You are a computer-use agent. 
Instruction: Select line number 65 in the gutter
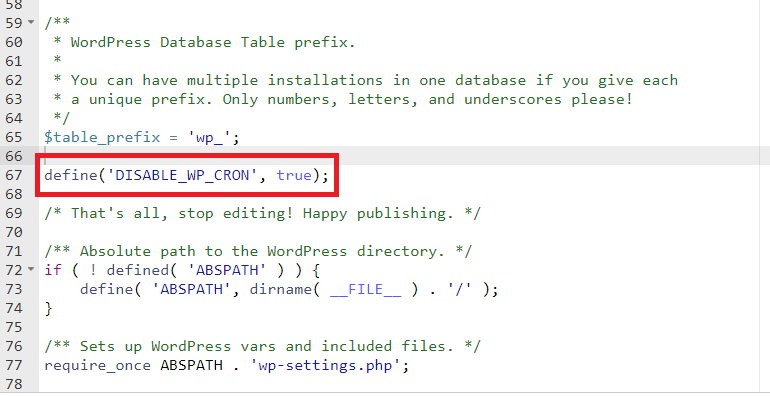point(14,137)
